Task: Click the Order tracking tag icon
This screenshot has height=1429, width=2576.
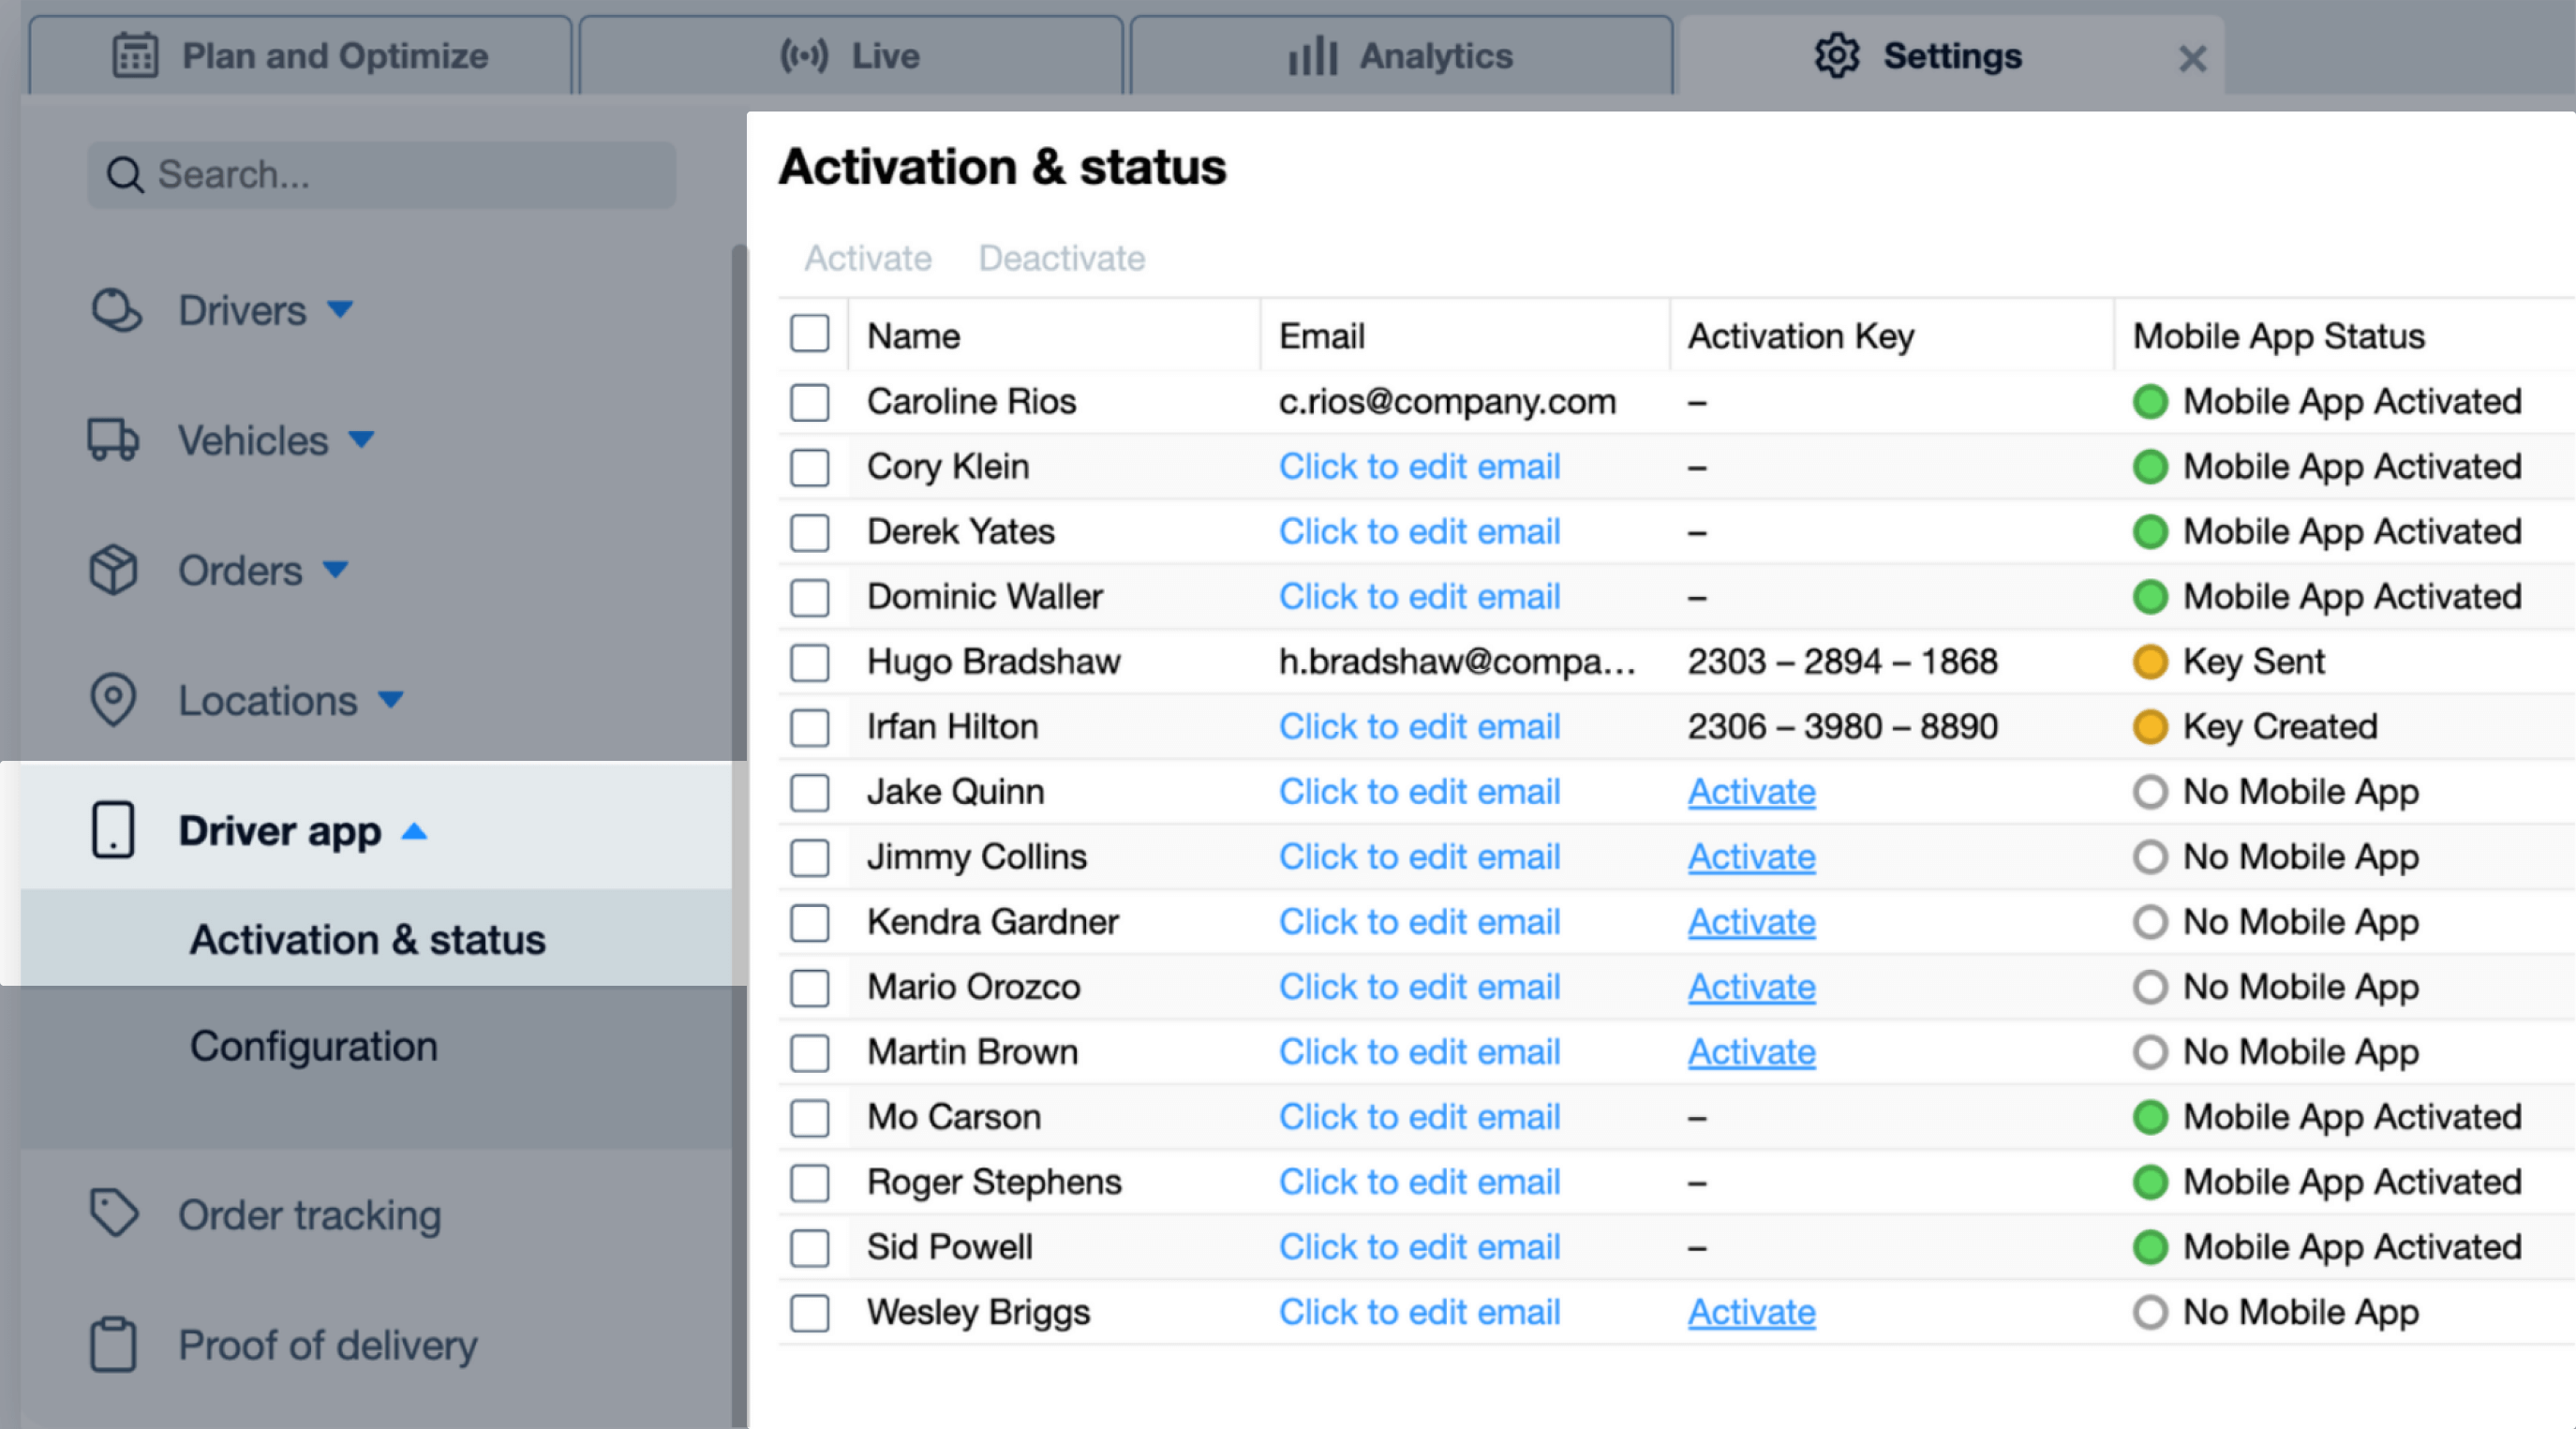Action: pos(113,1213)
